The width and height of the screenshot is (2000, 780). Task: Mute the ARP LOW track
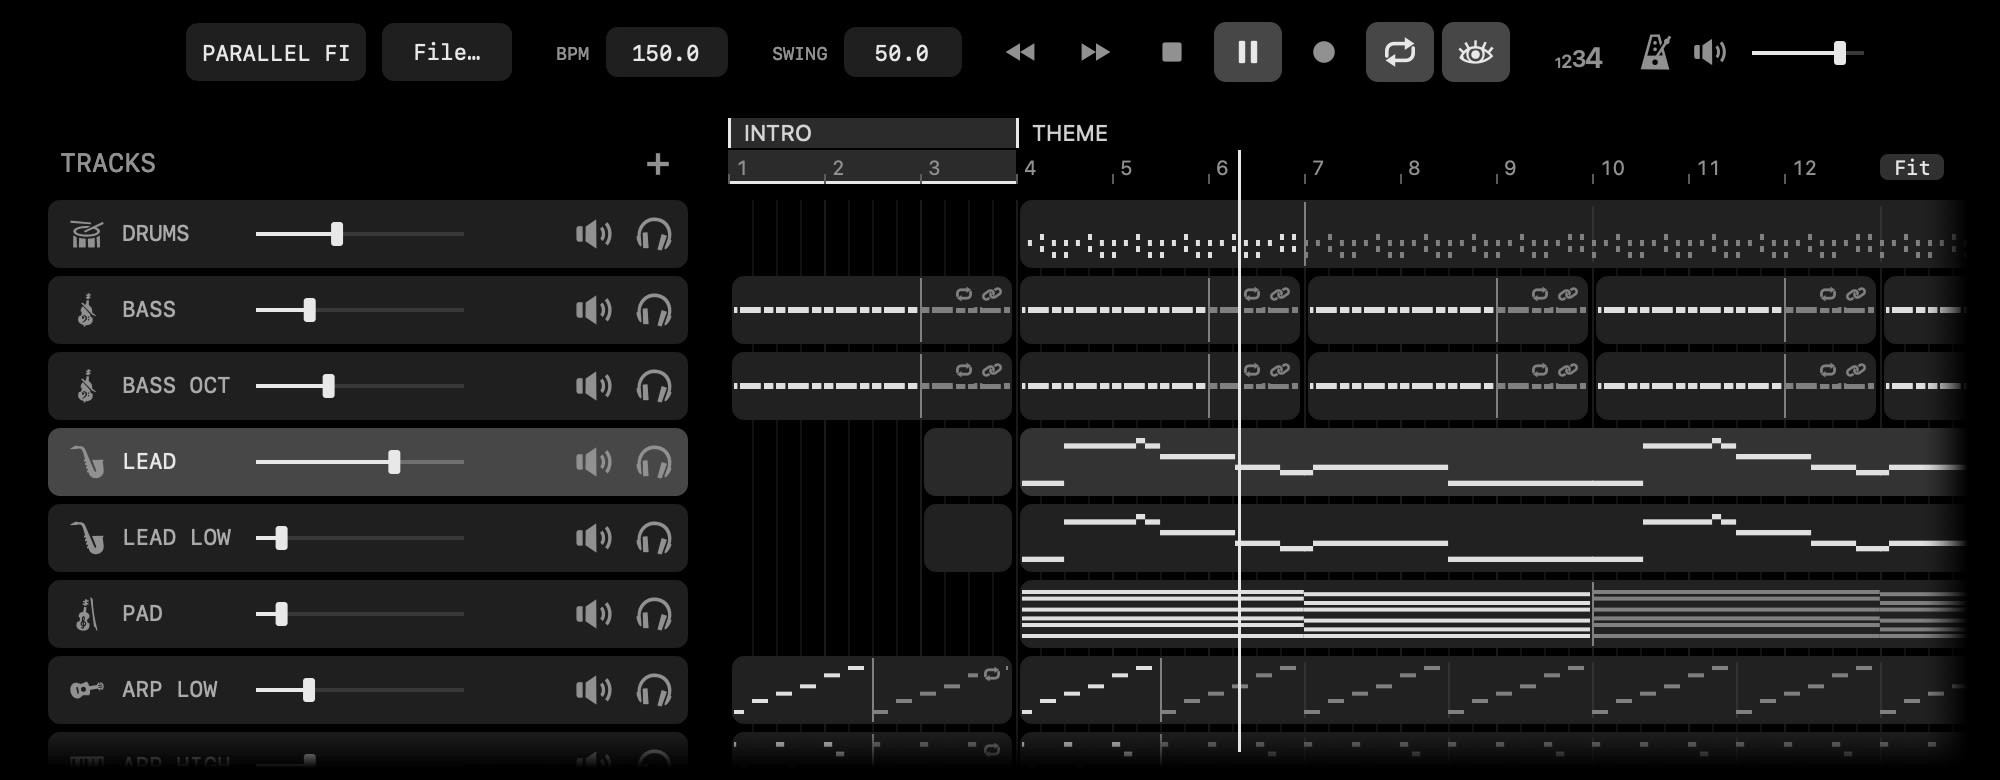point(594,690)
